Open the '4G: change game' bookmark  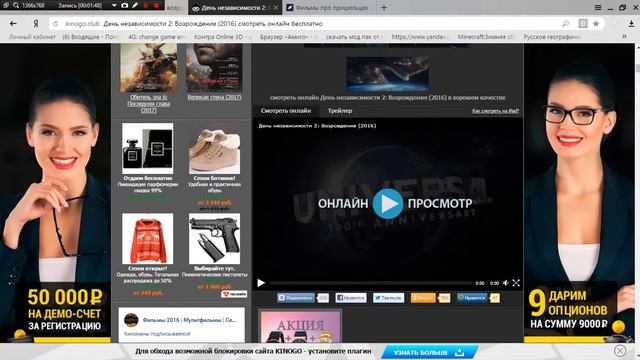coord(156,37)
